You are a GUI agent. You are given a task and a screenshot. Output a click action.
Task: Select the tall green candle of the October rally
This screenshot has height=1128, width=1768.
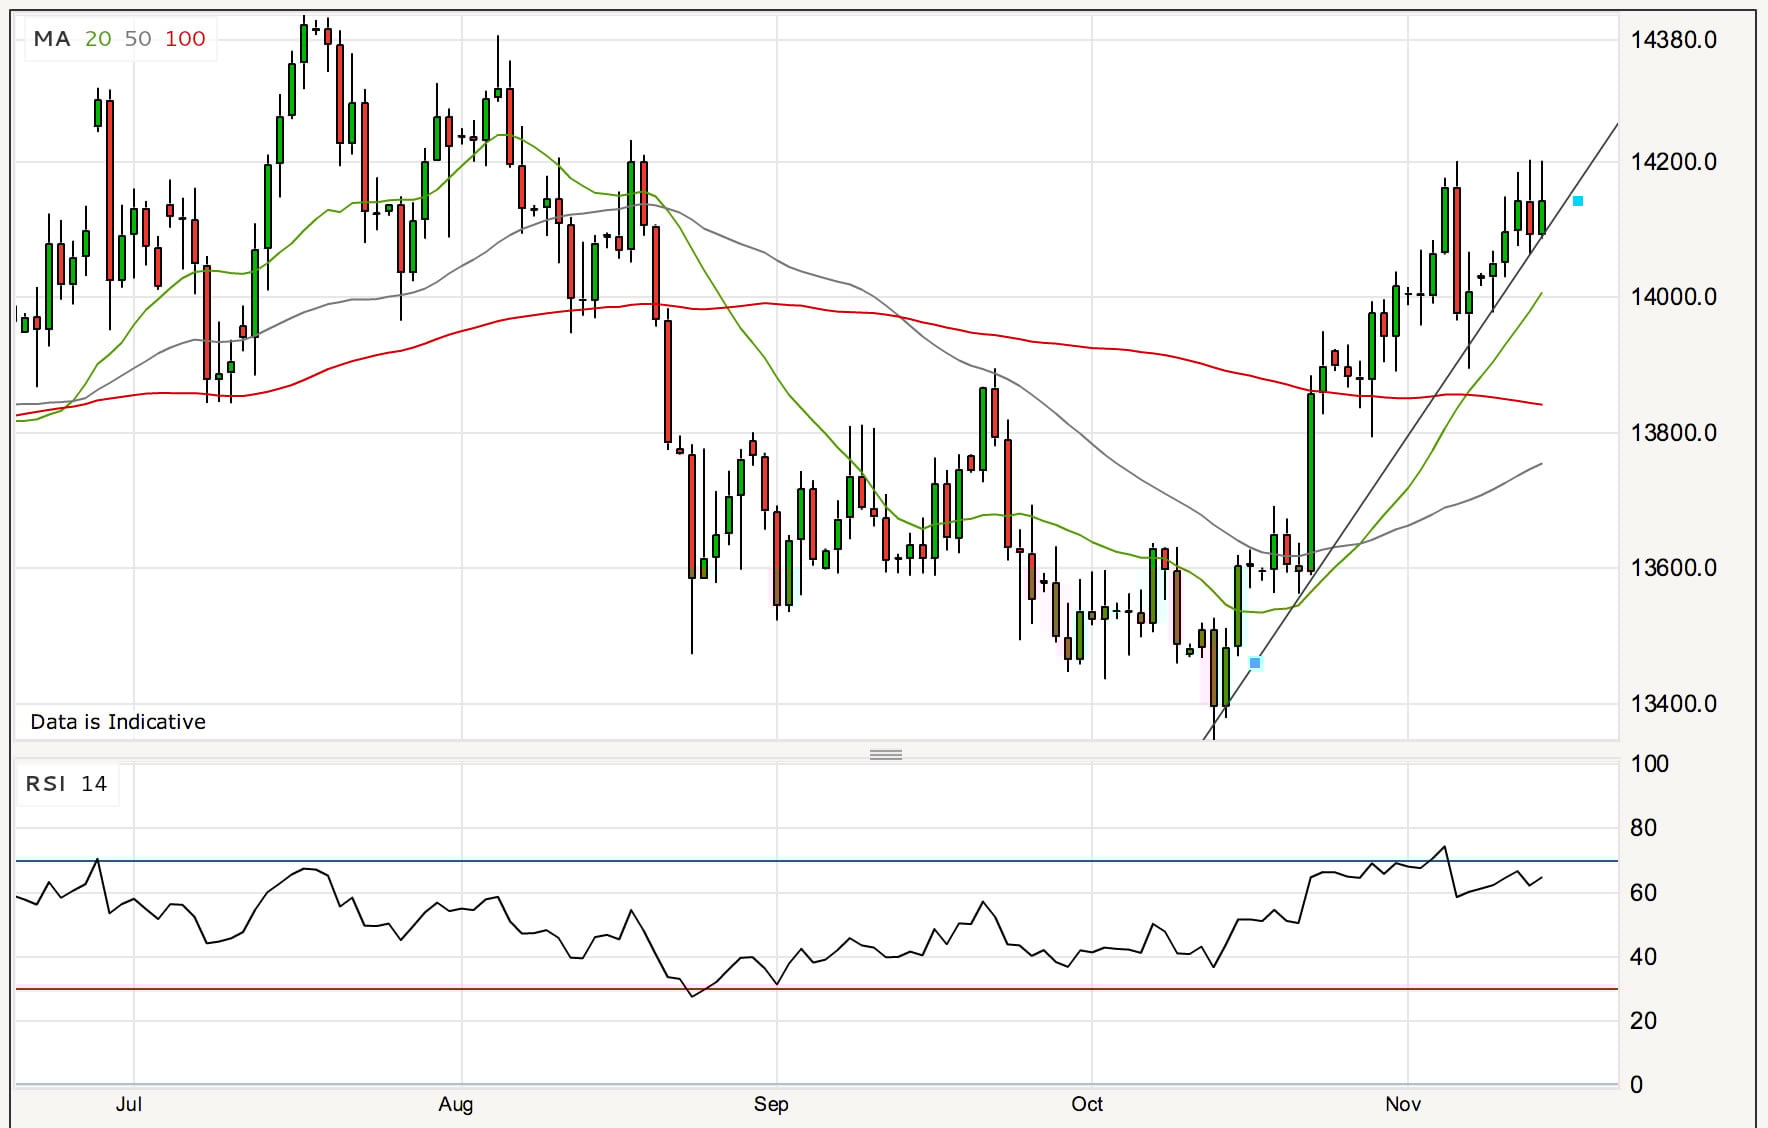click(x=1310, y=480)
